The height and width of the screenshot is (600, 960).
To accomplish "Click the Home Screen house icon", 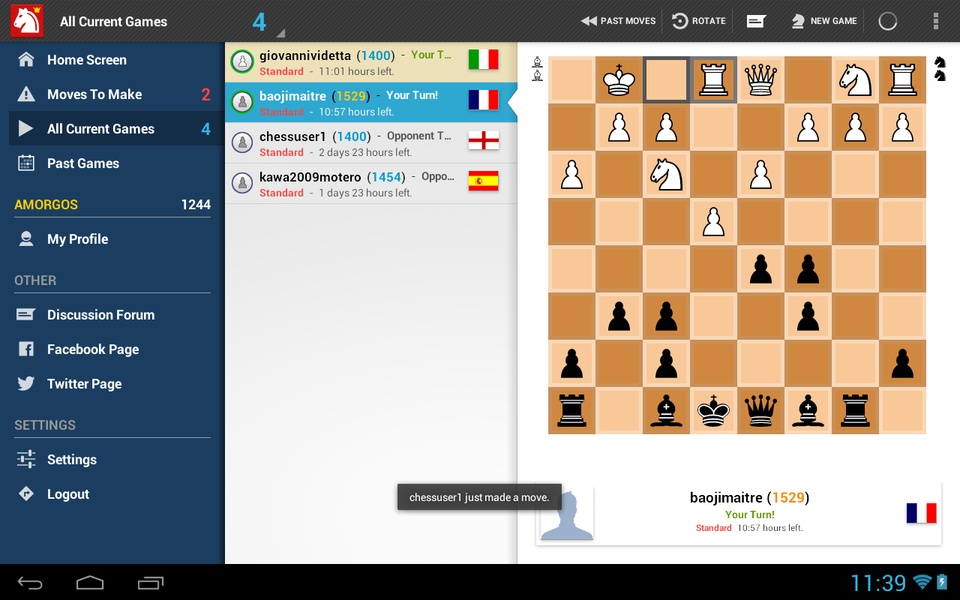I will [x=26, y=59].
